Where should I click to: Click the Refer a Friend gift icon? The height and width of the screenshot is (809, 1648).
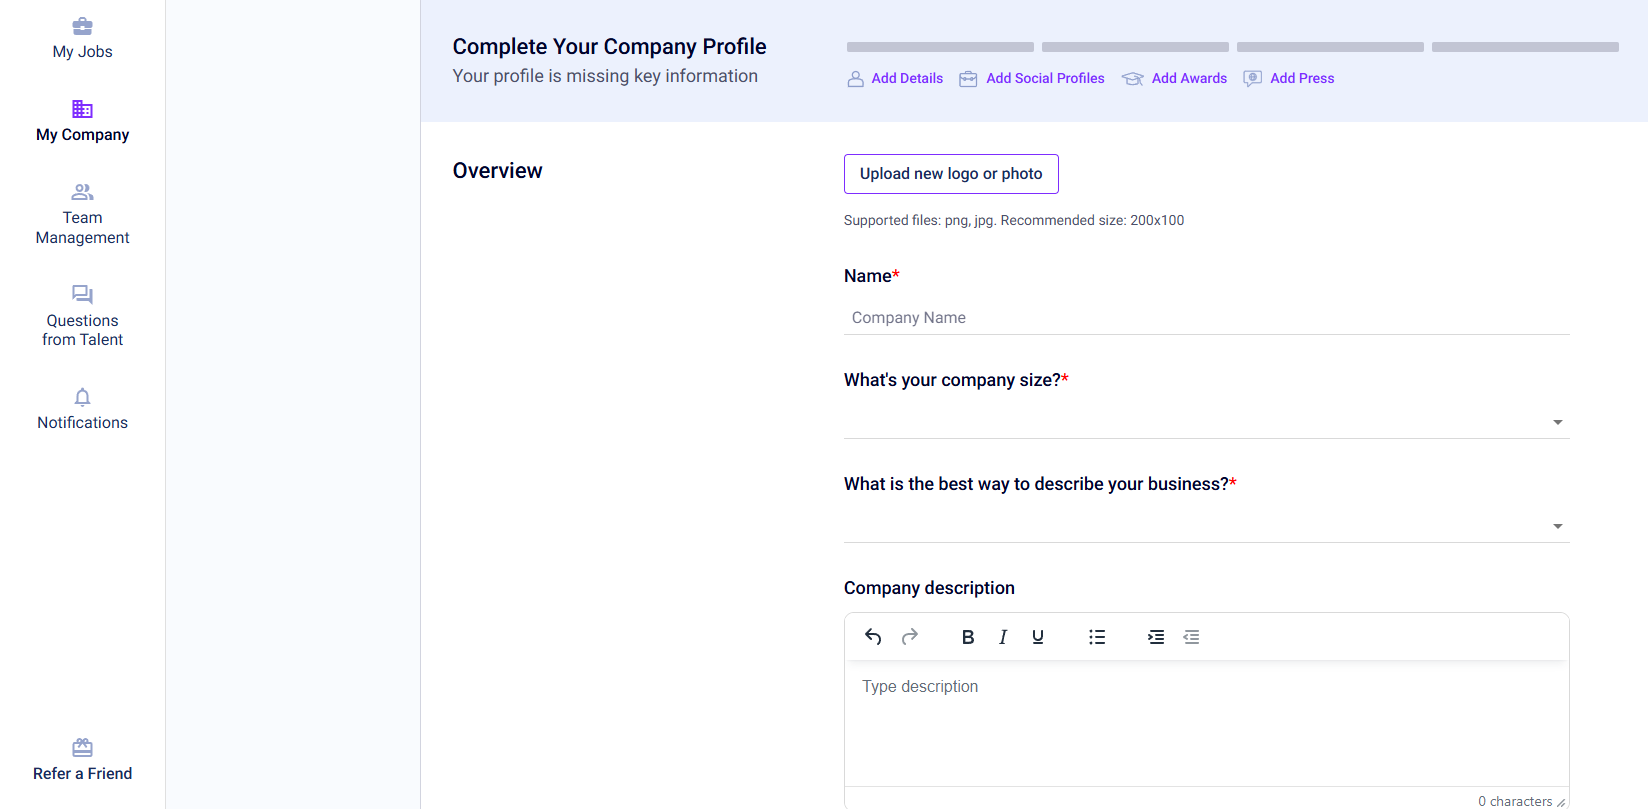[82, 748]
